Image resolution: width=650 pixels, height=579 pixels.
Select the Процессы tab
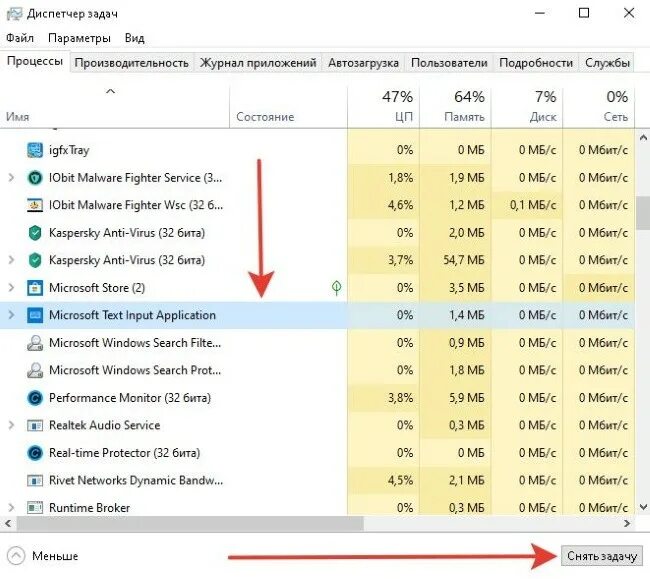click(x=35, y=61)
